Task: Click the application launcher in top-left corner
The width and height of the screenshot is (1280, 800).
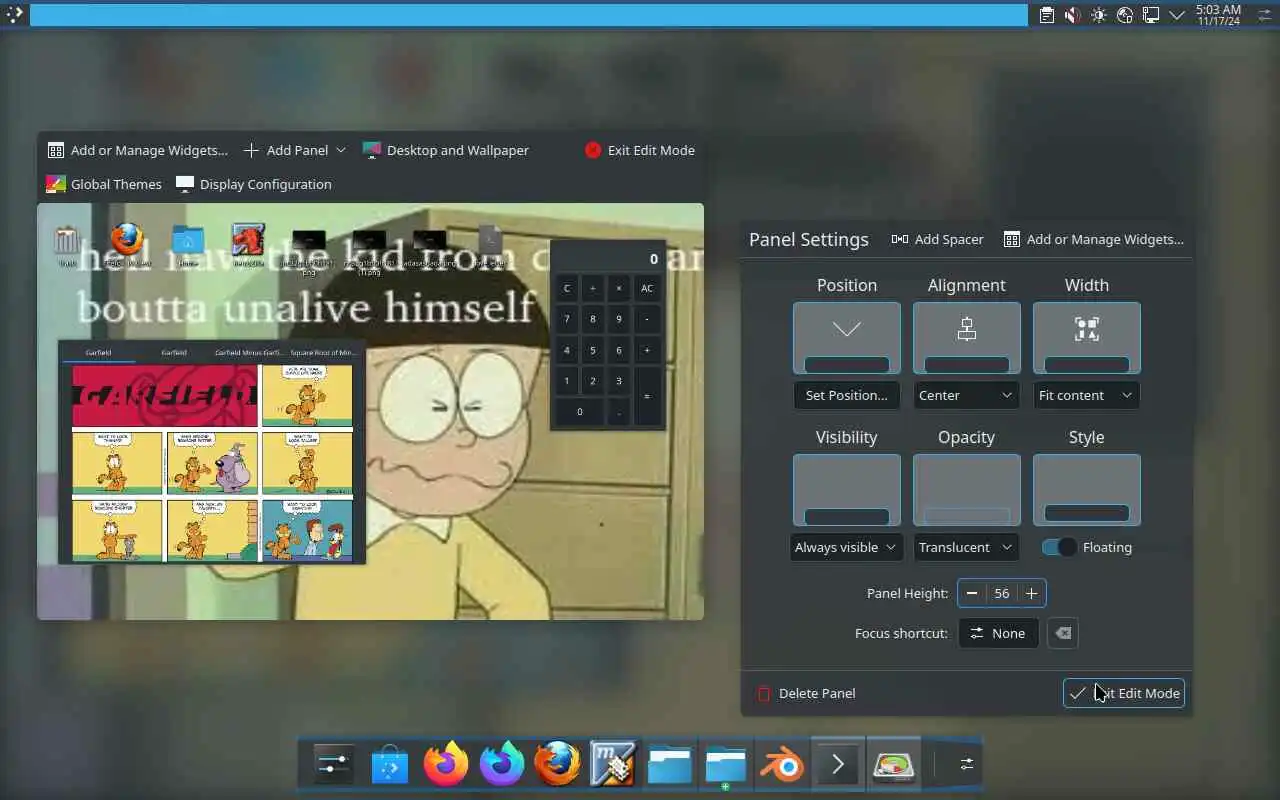Action: [x=14, y=14]
